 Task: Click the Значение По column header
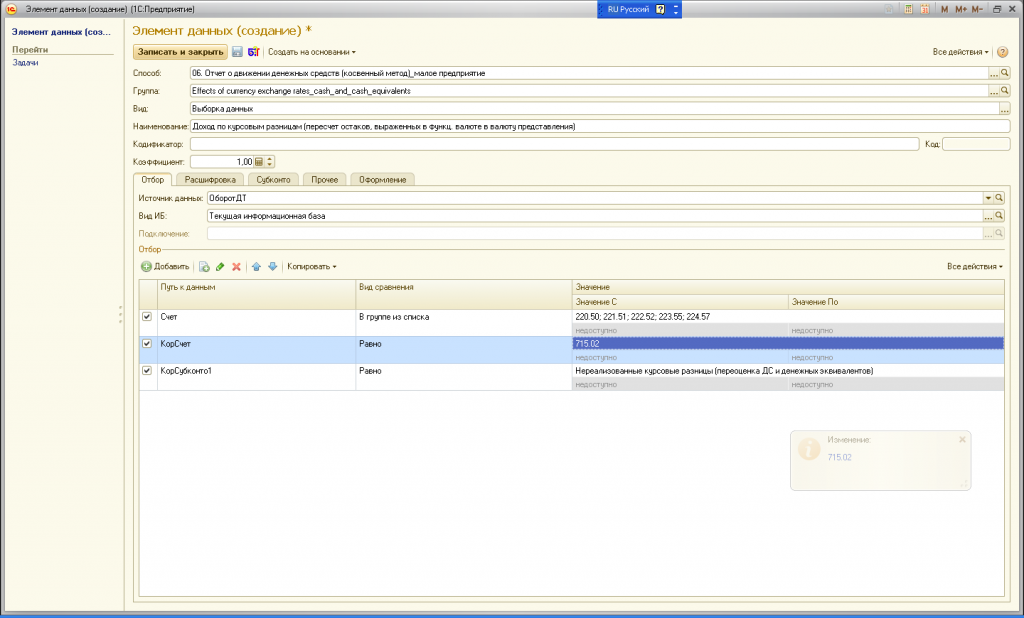click(x=896, y=302)
